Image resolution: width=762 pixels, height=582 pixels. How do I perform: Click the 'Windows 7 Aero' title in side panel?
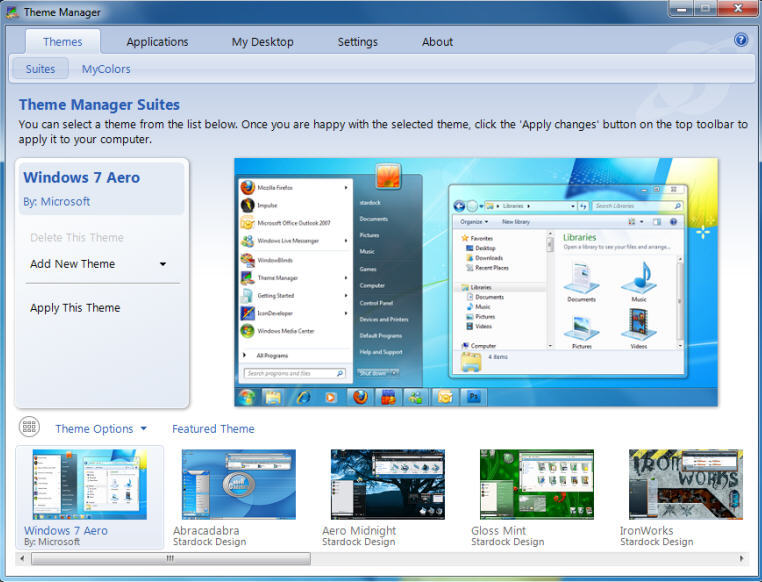82,177
